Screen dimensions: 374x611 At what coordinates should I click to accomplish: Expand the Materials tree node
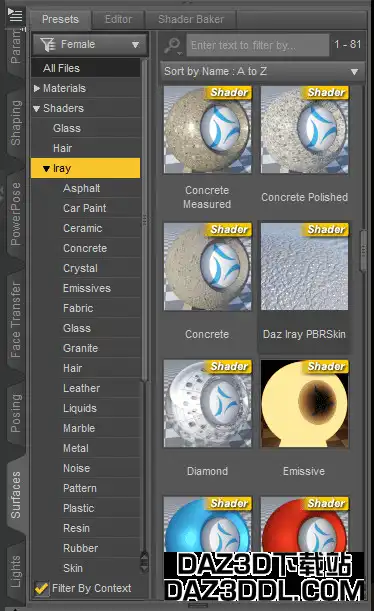point(37,88)
